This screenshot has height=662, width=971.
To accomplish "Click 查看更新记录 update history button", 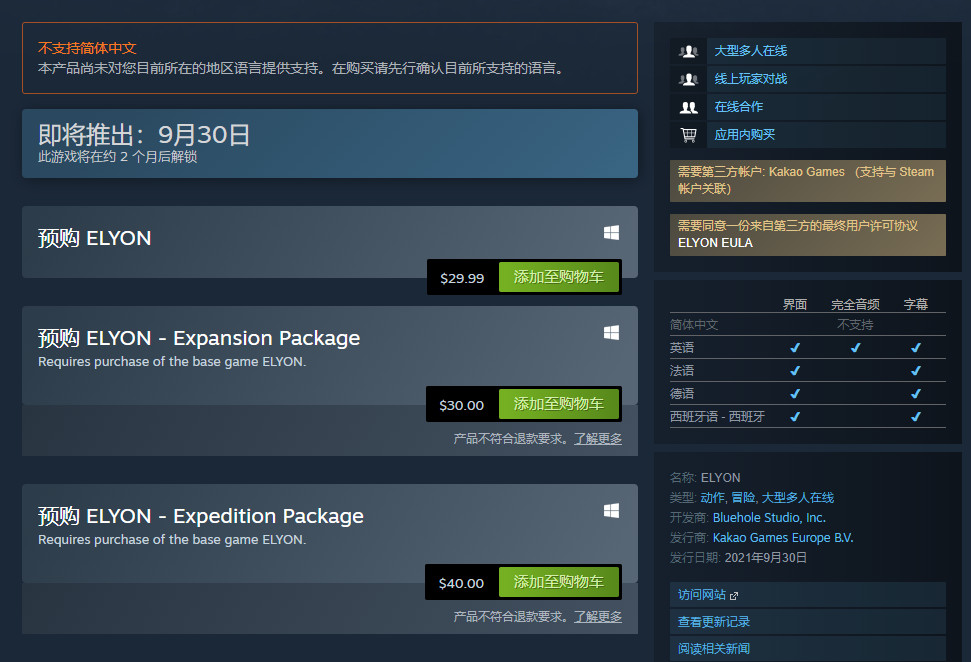I will [x=808, y=622].
